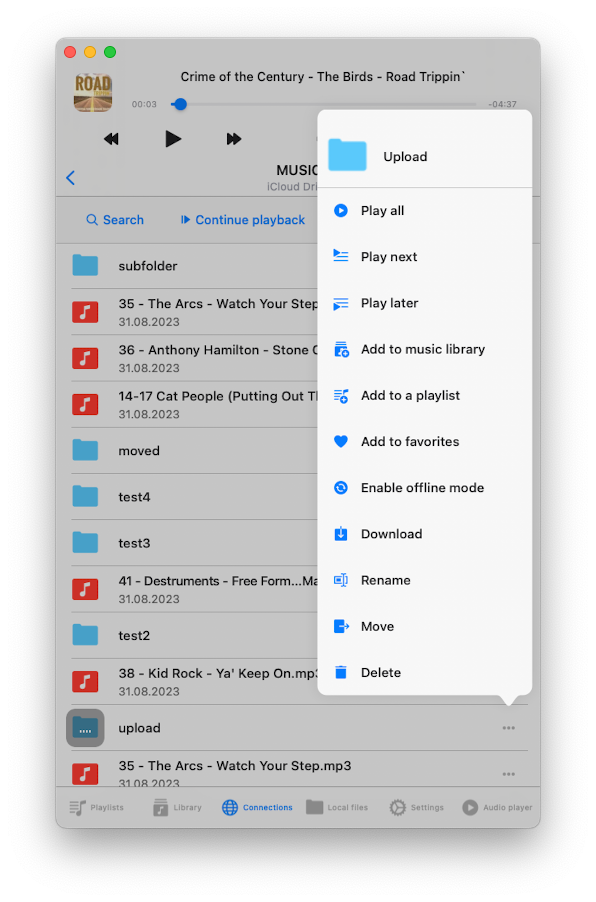Open the moved folder icon

pos(85,450)
